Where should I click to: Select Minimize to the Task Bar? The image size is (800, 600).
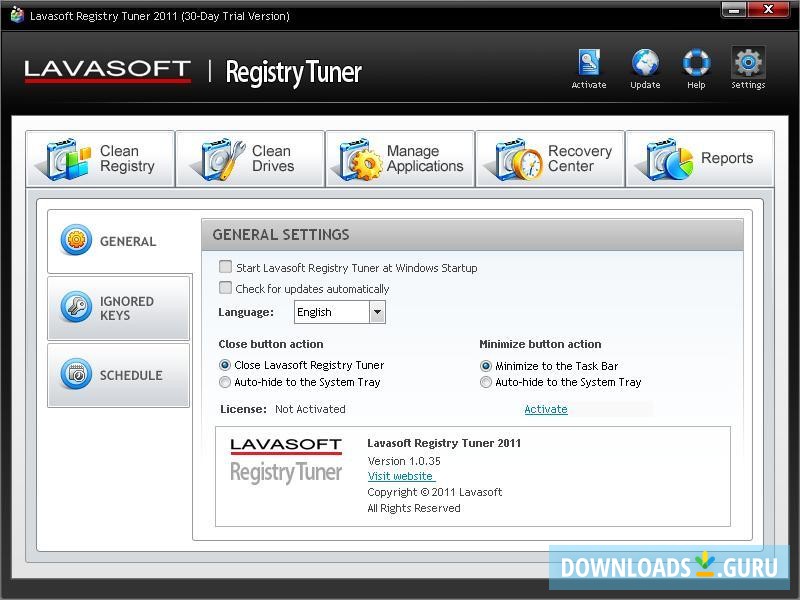click(486, 366)
